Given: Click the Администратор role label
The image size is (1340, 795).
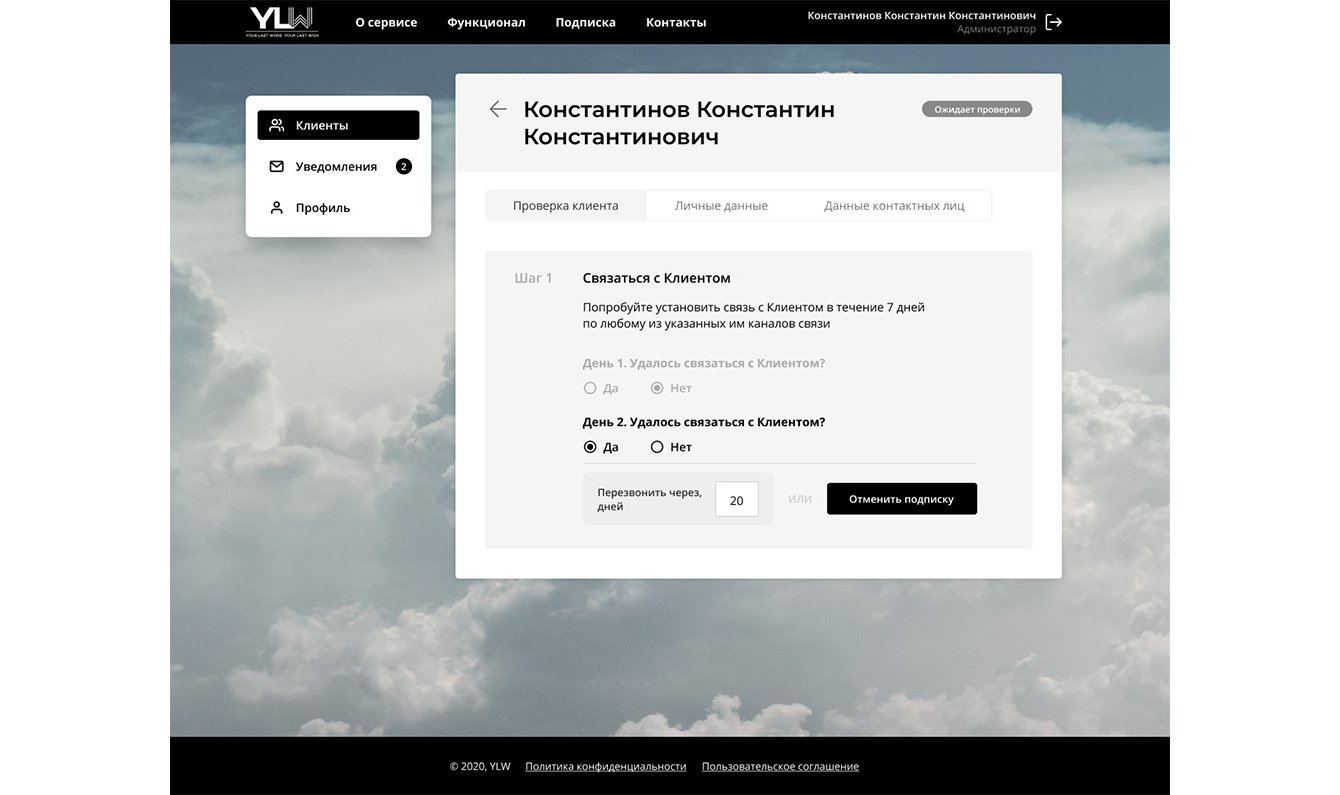Looking at the screenshot, I should pyautogui.click(x=997, y=30).
